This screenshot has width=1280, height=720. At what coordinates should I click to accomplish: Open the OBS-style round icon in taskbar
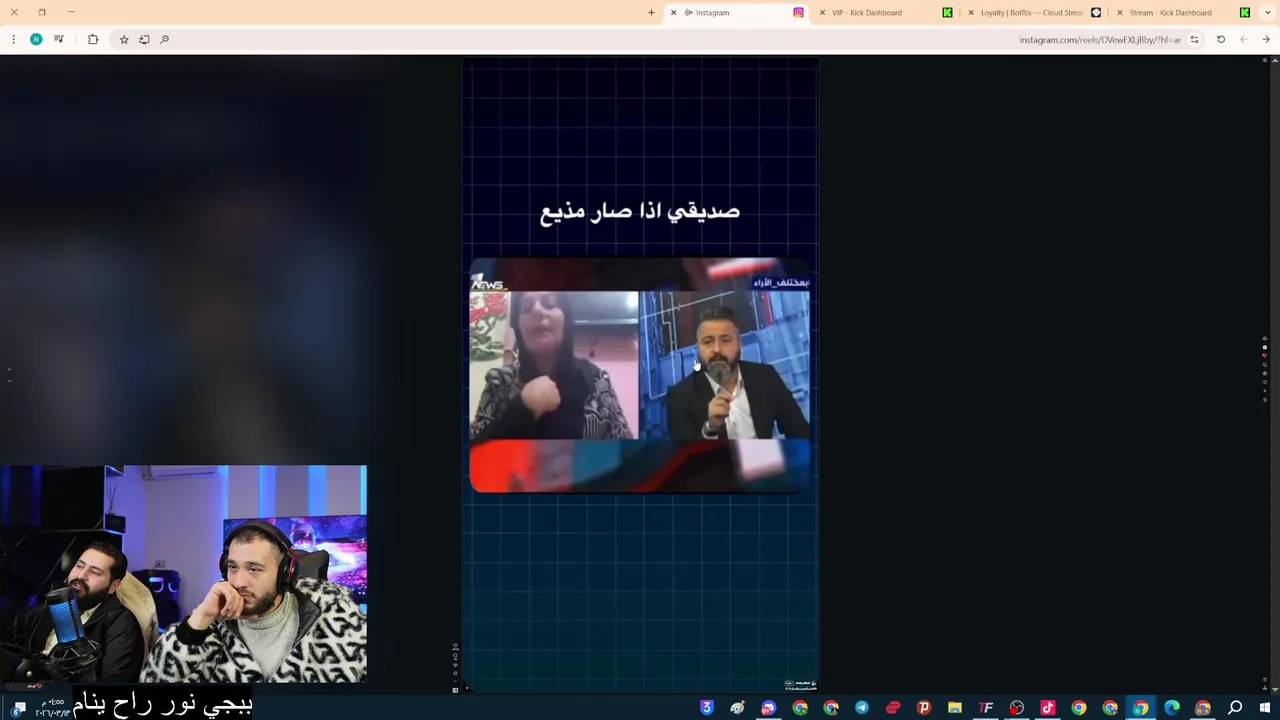[x=1017, y=708]
